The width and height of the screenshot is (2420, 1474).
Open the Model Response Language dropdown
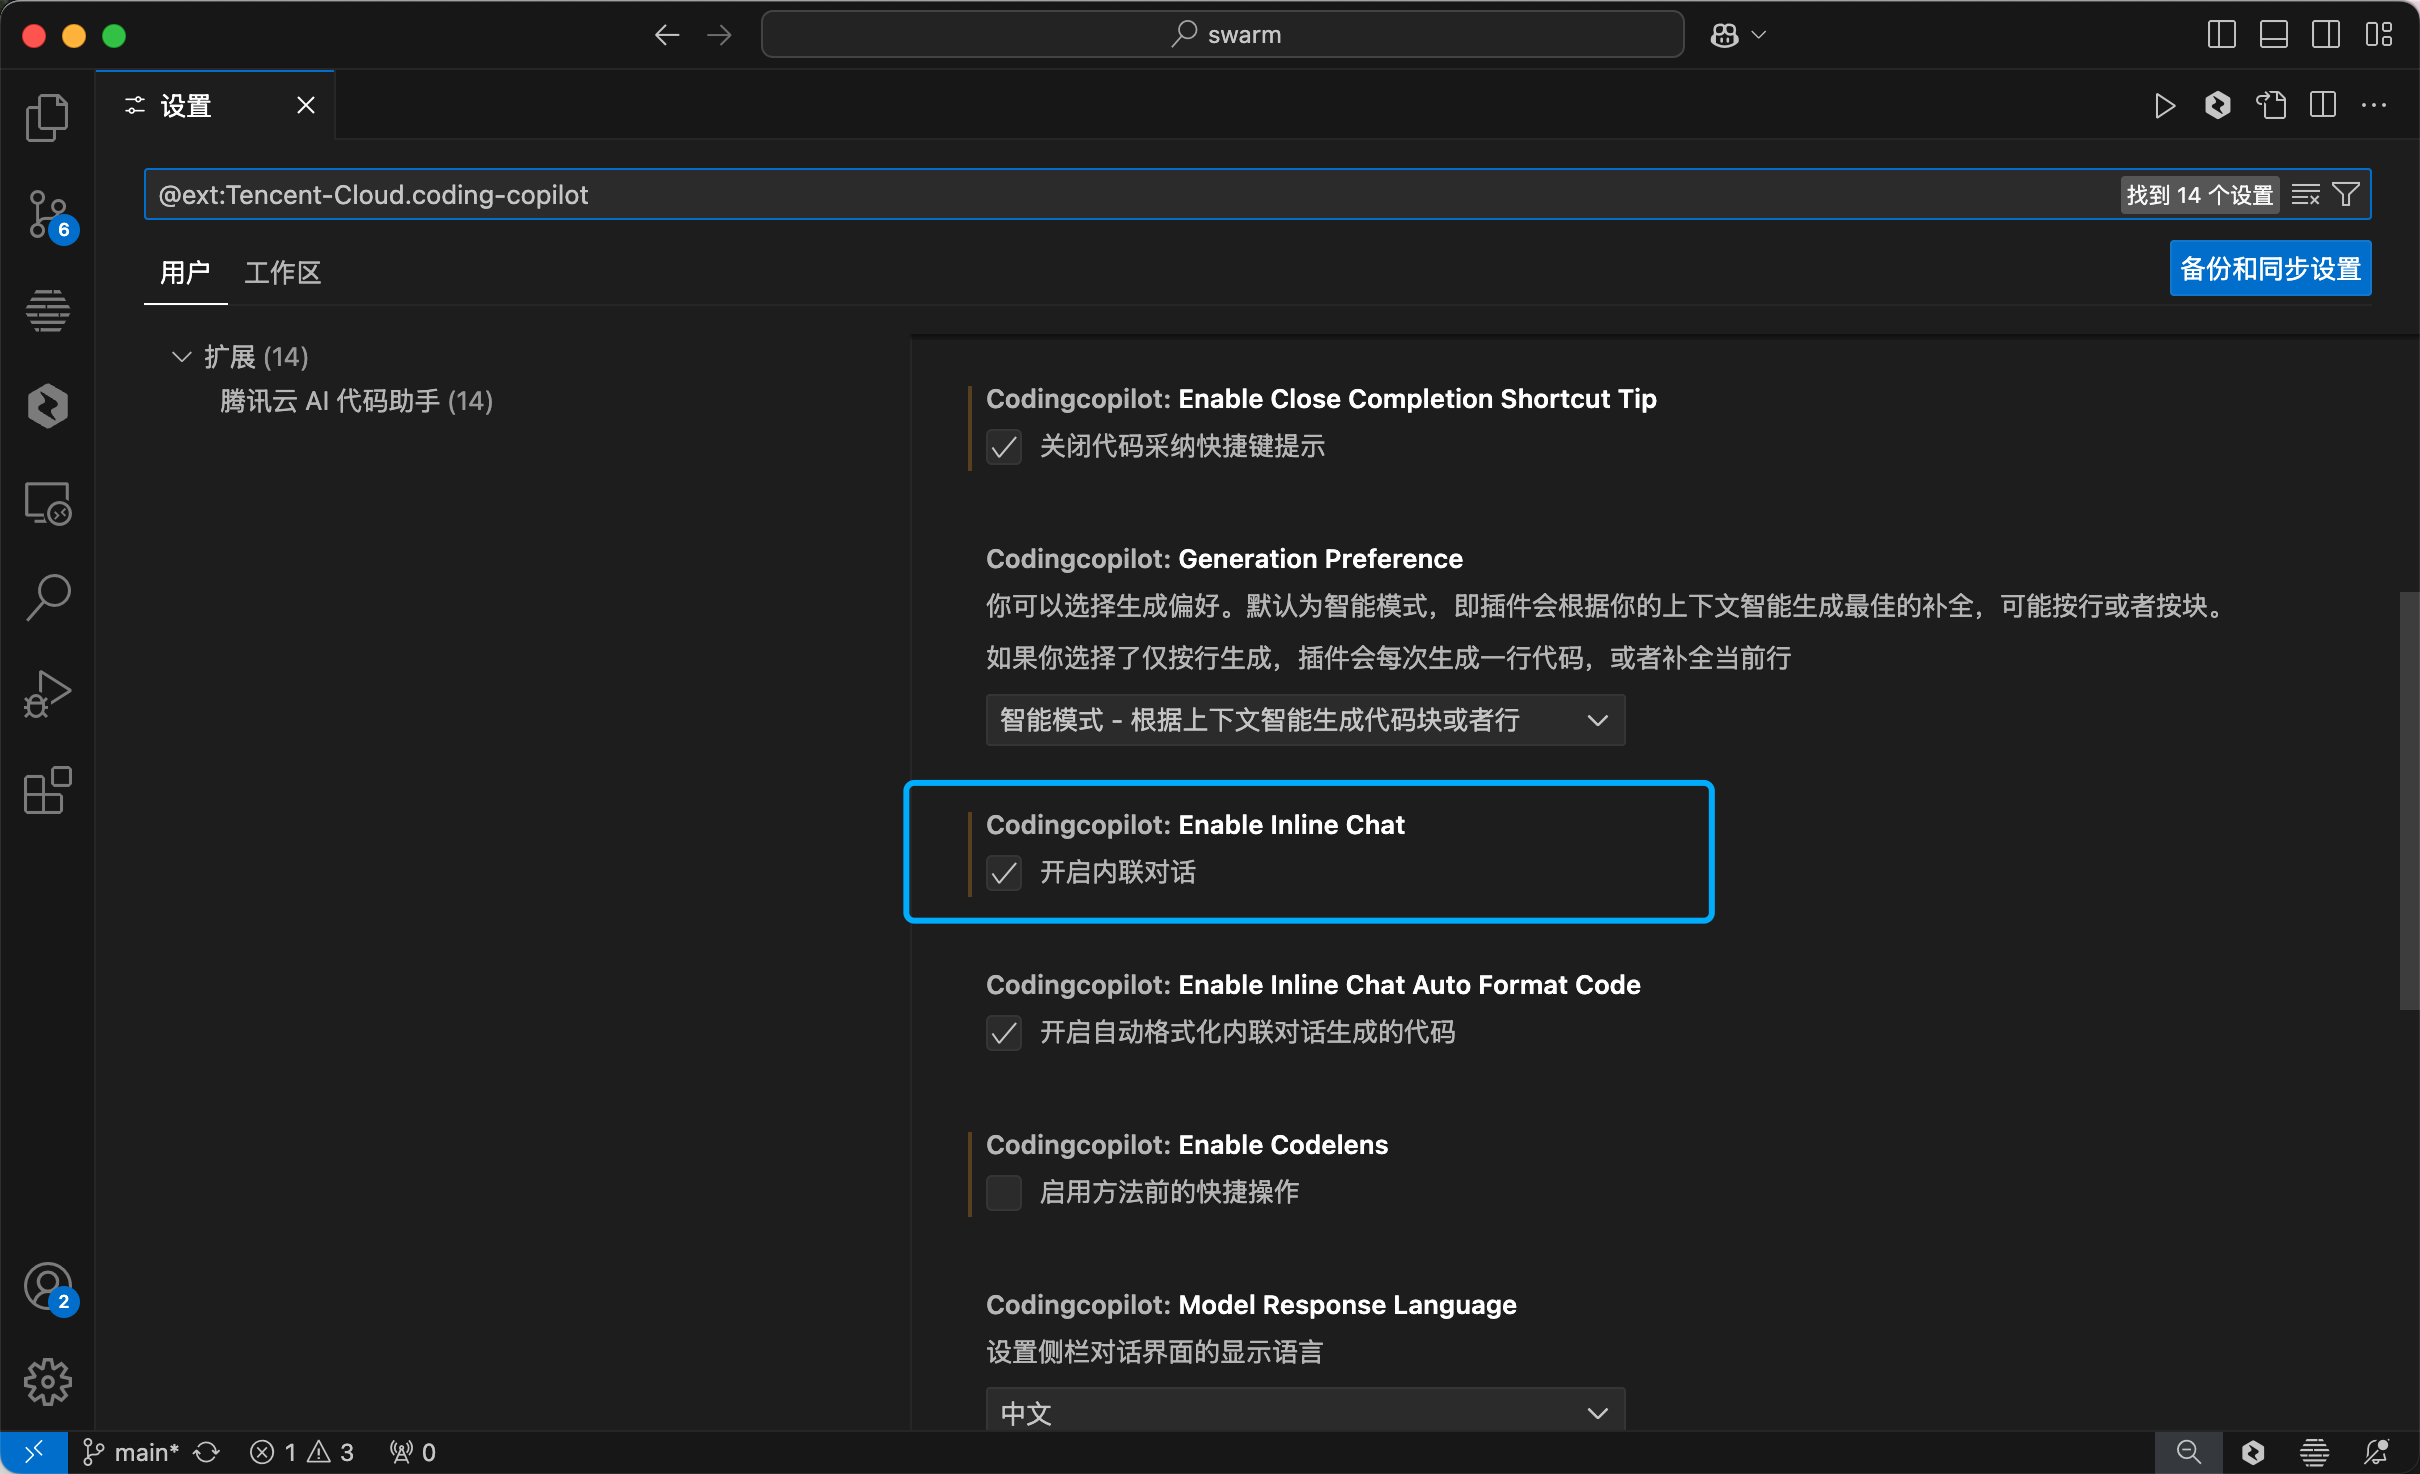click(x=1298, y=1414)
